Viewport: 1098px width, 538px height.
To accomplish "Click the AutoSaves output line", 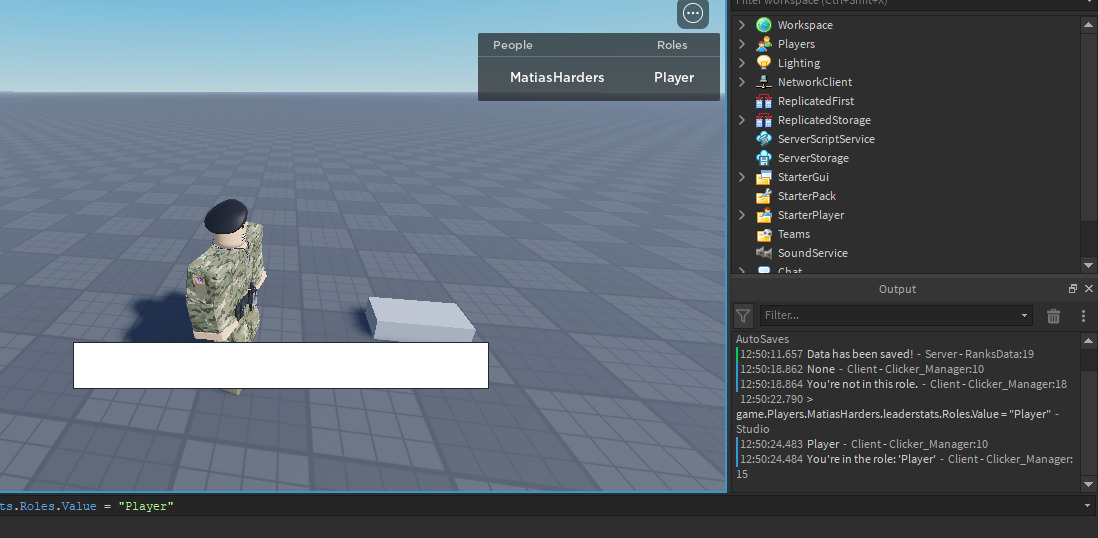I will [x=762, y=339].
